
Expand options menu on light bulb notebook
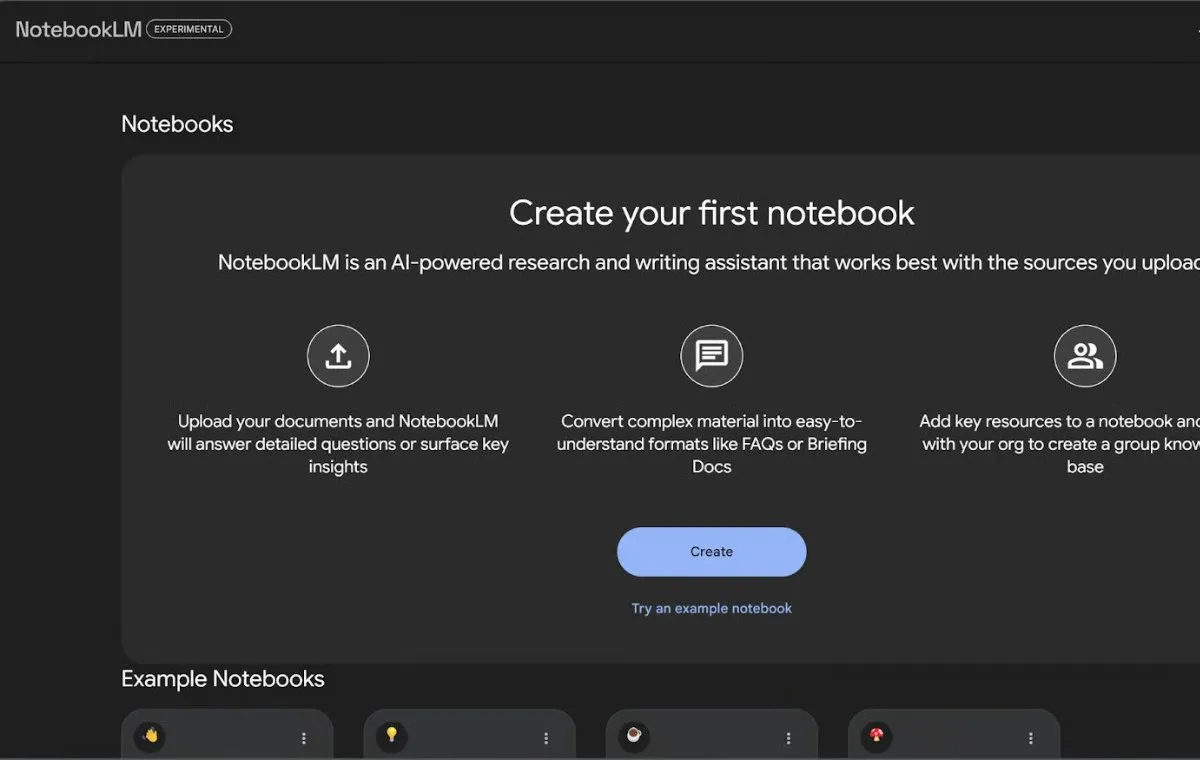point(546,738)
